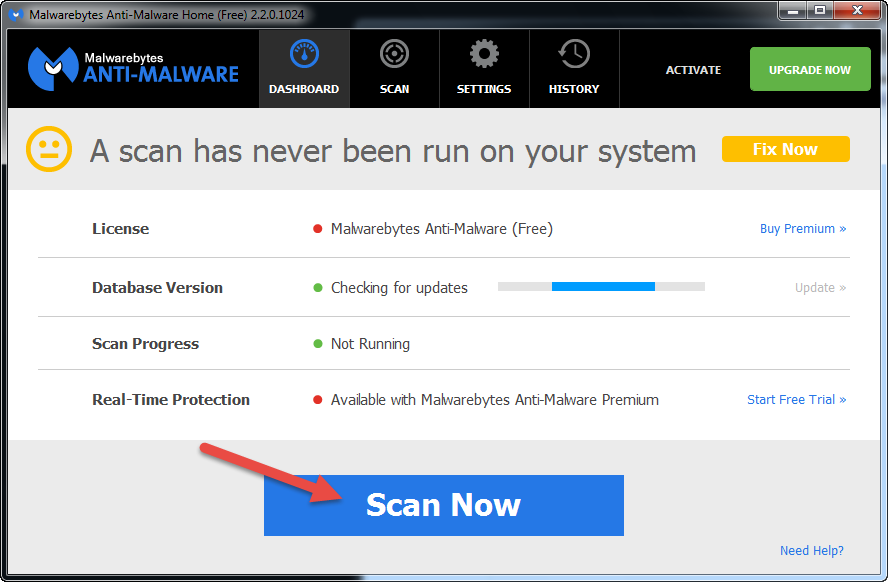The height and width of the screenshot is (582, 888).
Task: Click the window title bar text
Action: pos(166,15)
